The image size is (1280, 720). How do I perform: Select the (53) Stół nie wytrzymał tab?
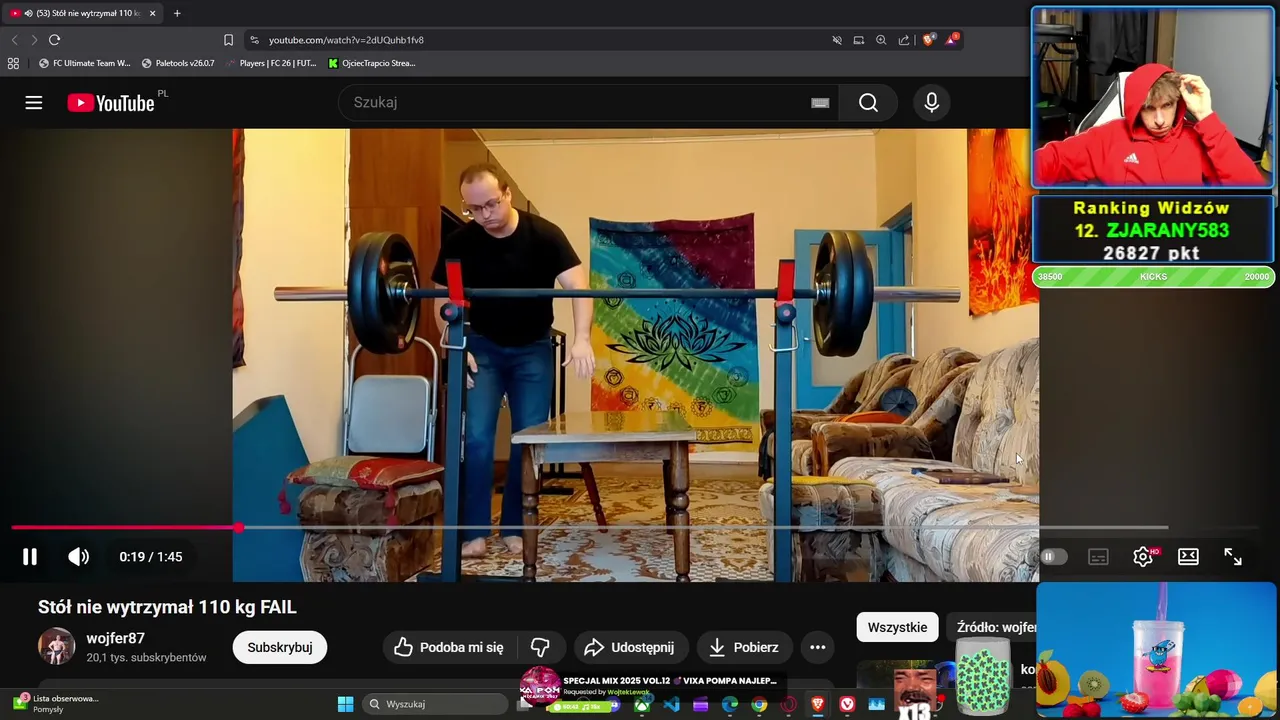coord(80,13)
